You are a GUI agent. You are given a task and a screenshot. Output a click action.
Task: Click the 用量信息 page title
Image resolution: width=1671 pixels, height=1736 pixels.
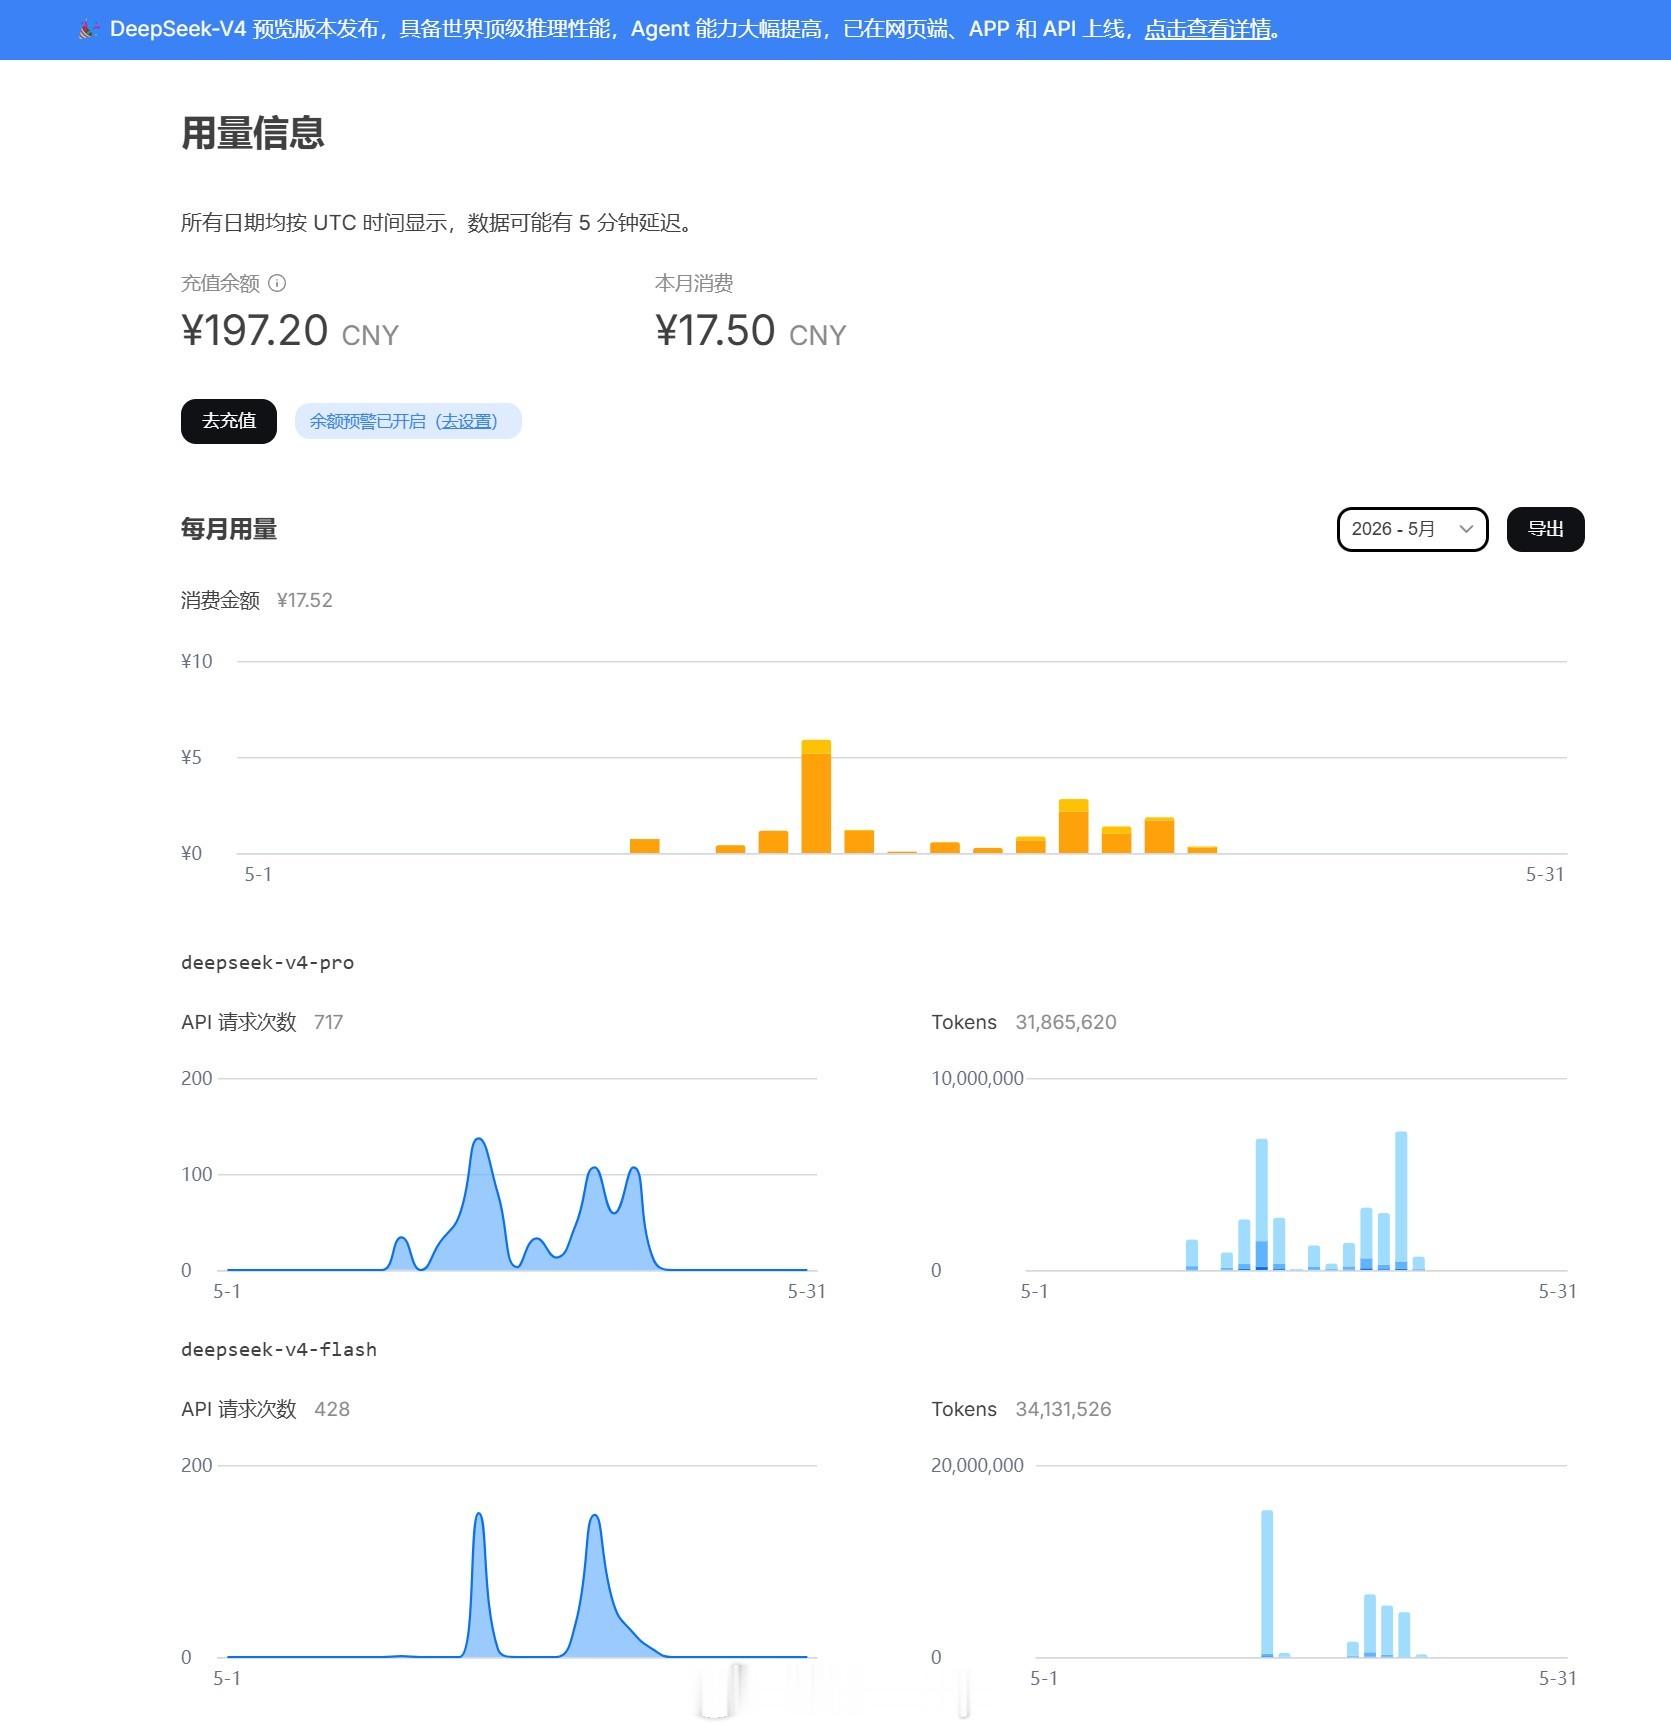point(253,133)
